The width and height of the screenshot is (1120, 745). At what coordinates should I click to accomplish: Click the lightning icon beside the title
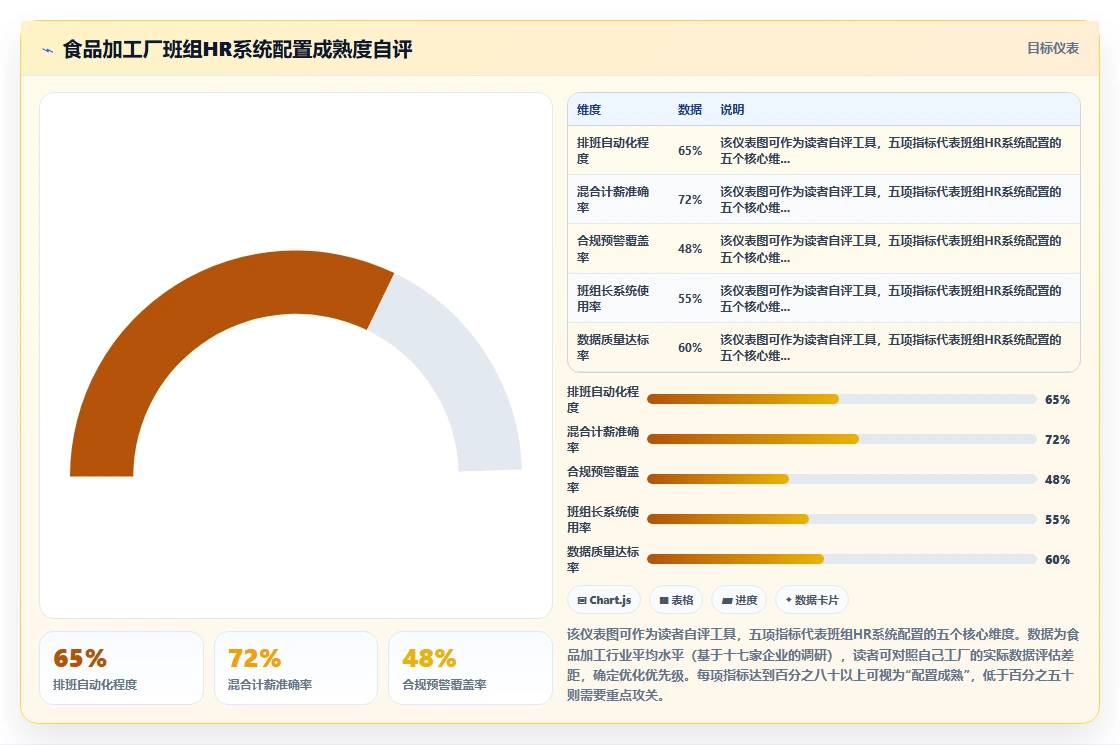click(x=48, y=50)
